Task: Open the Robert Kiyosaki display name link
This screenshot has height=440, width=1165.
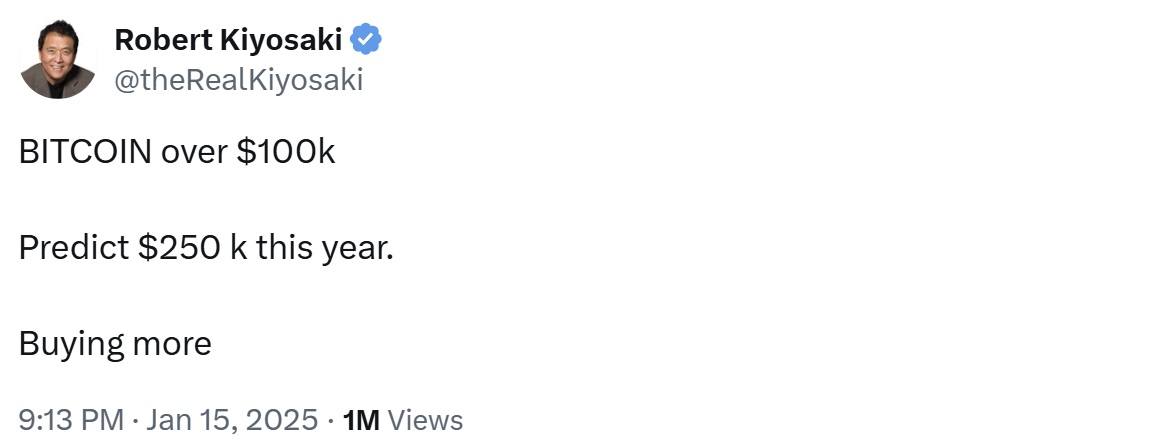Action: (x=228, y=40)
